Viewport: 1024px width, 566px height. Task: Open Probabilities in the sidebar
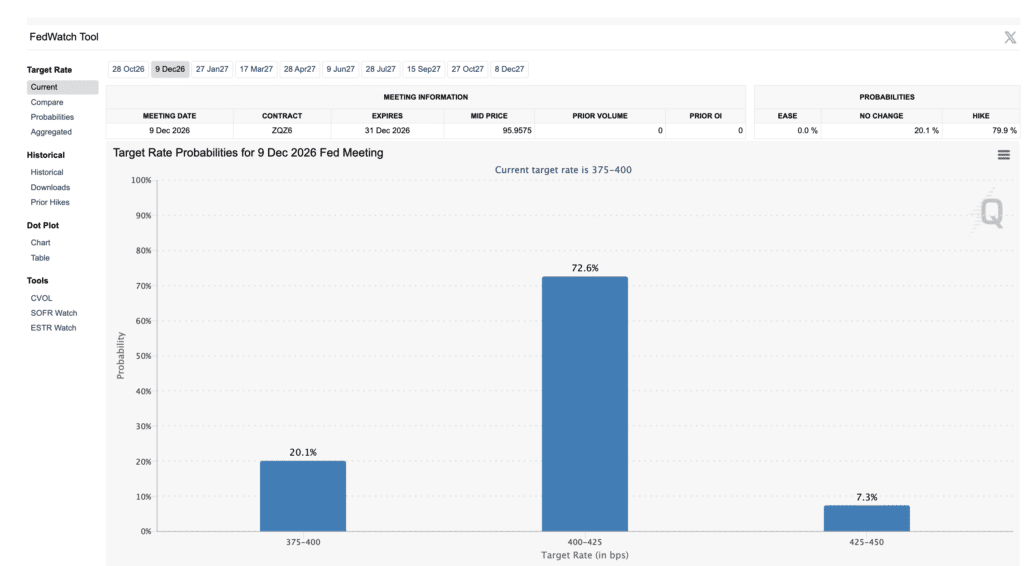(52, 118)
